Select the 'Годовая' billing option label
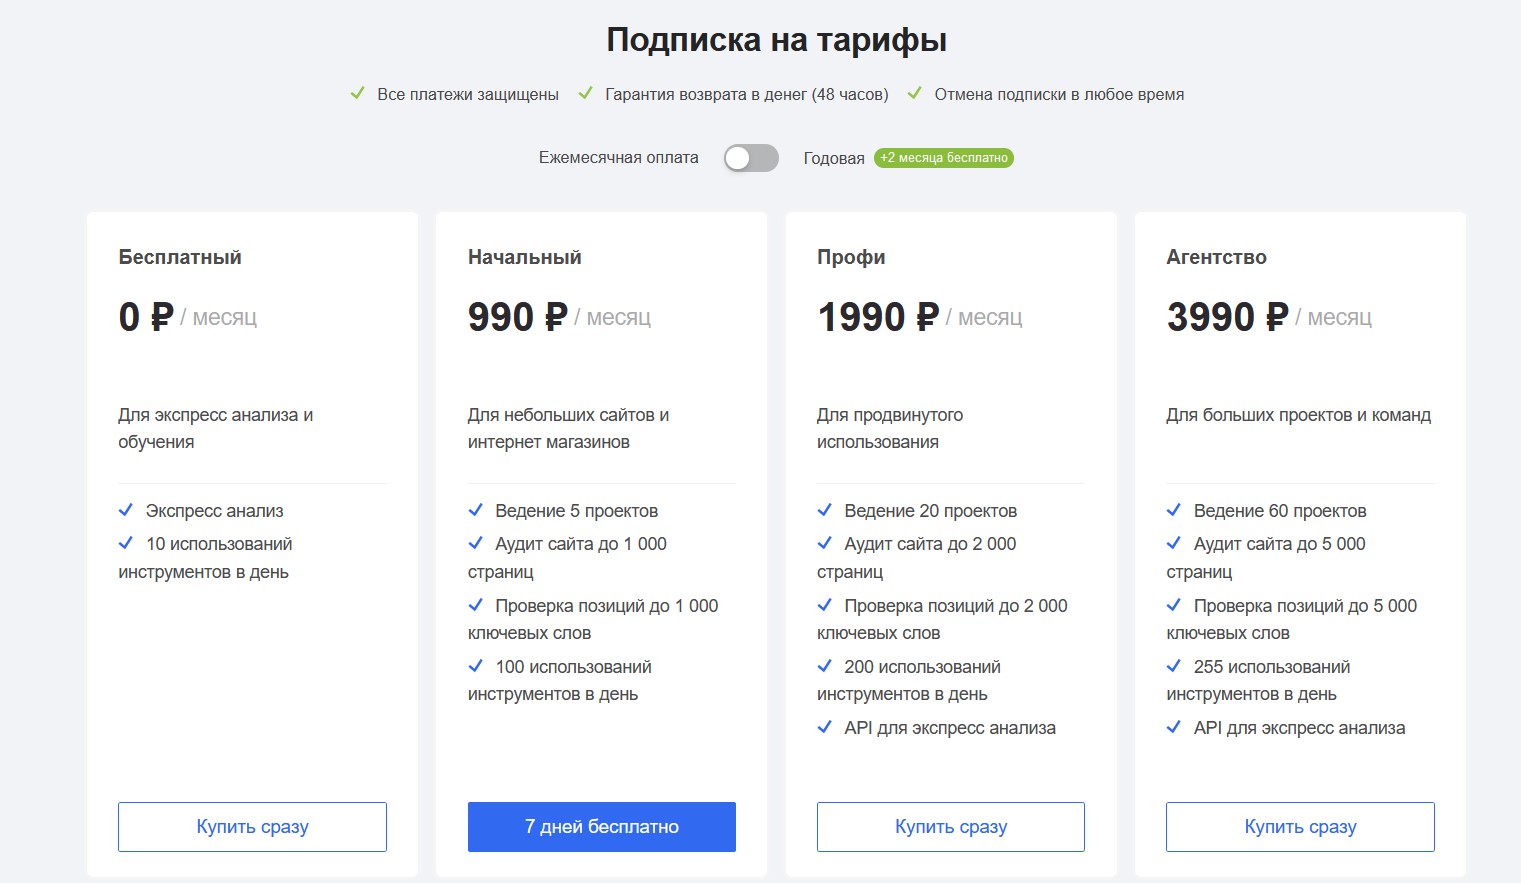The image size is (1521, 883). coord(833,159)
